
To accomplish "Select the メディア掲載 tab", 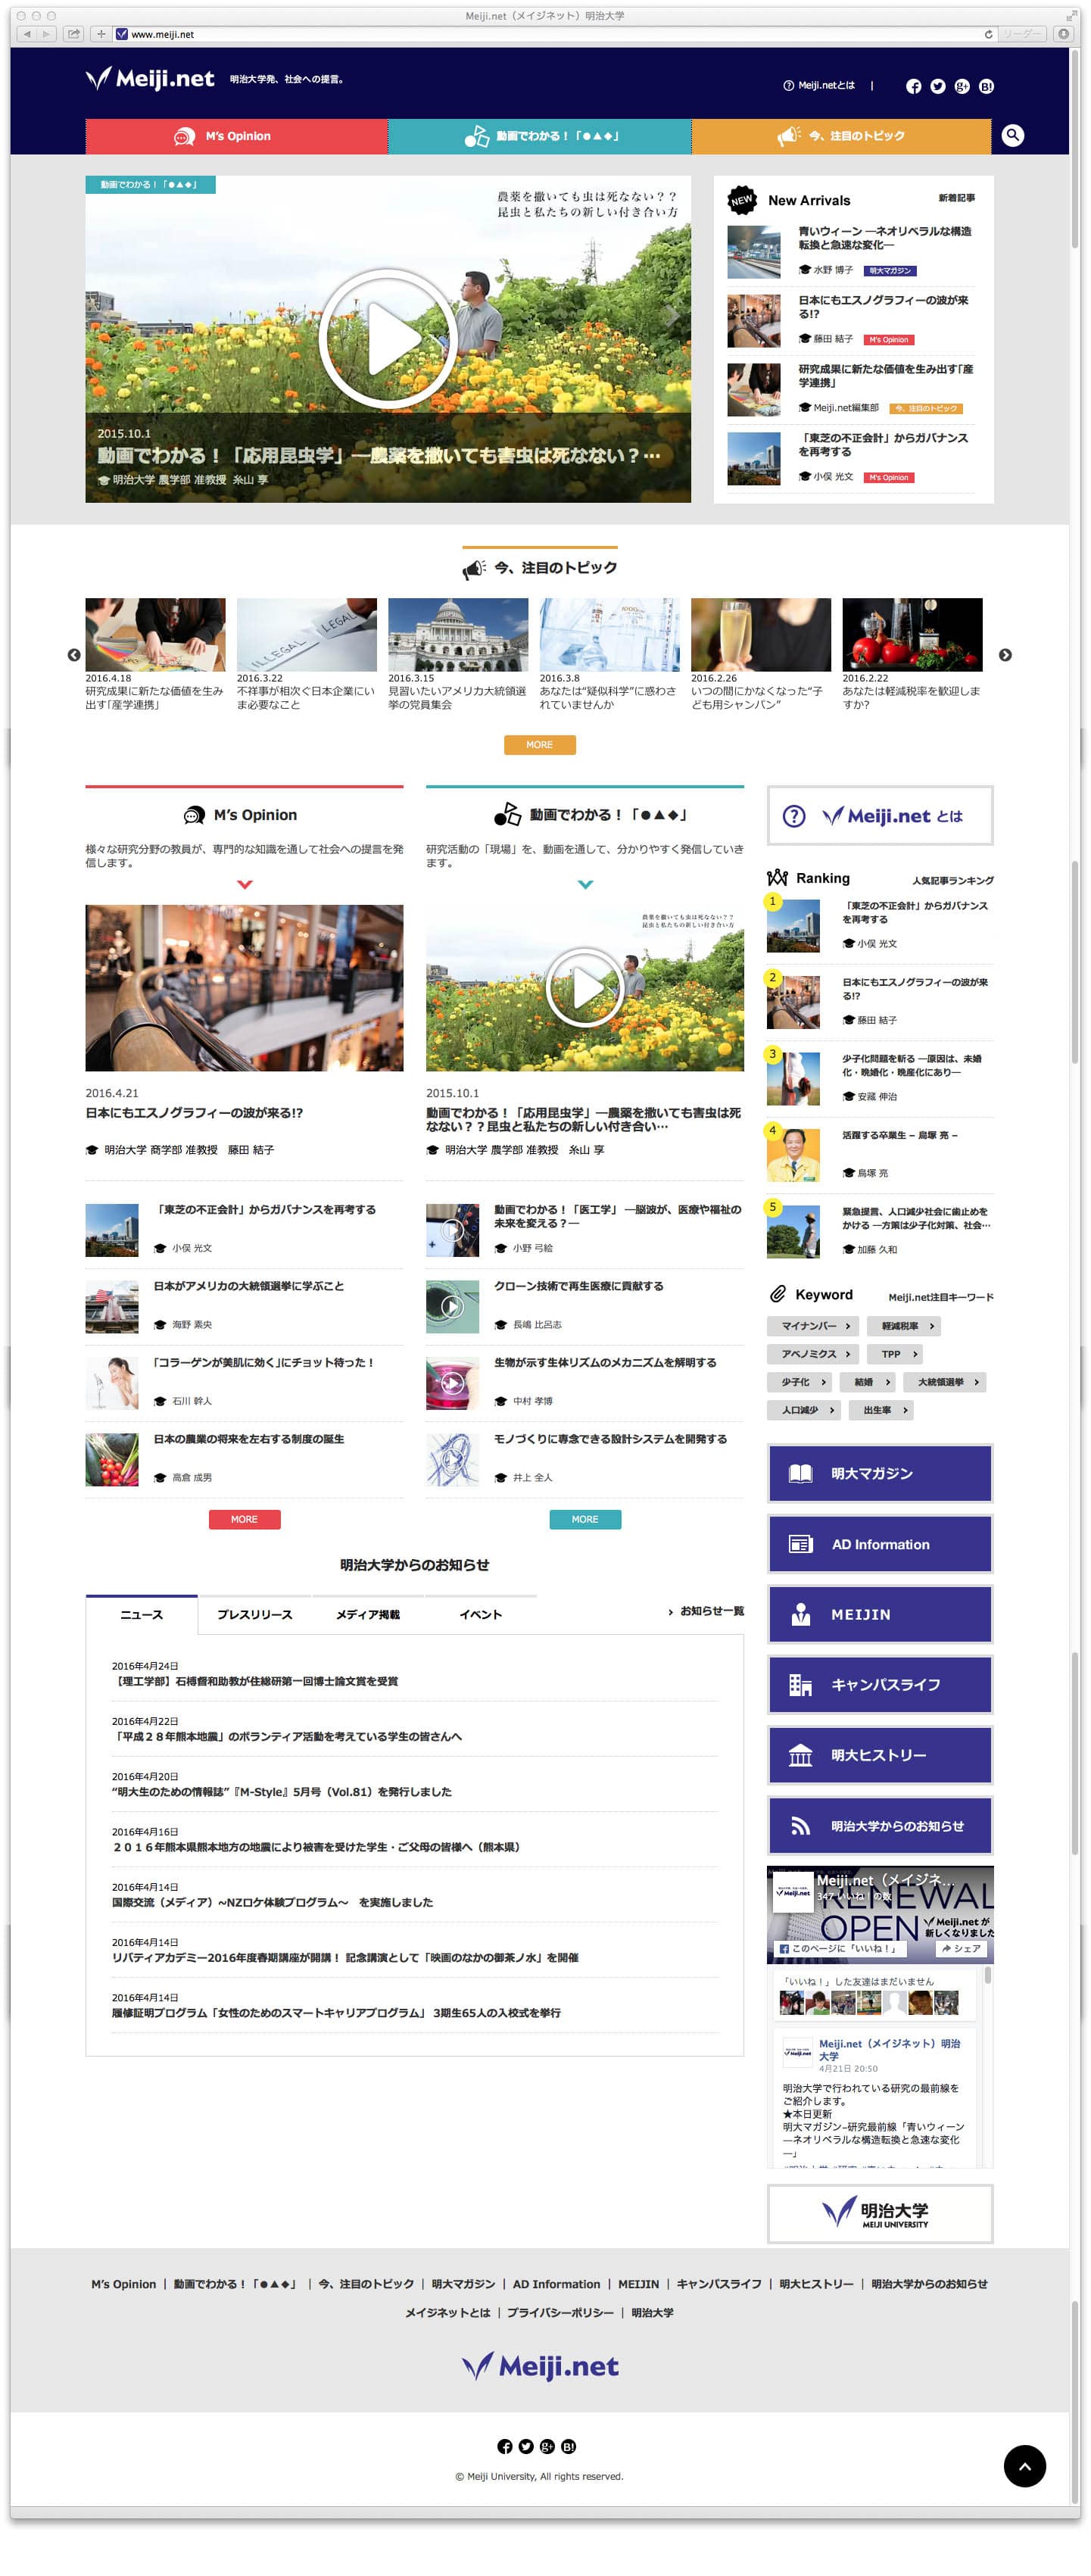I will coord(367,1614).
